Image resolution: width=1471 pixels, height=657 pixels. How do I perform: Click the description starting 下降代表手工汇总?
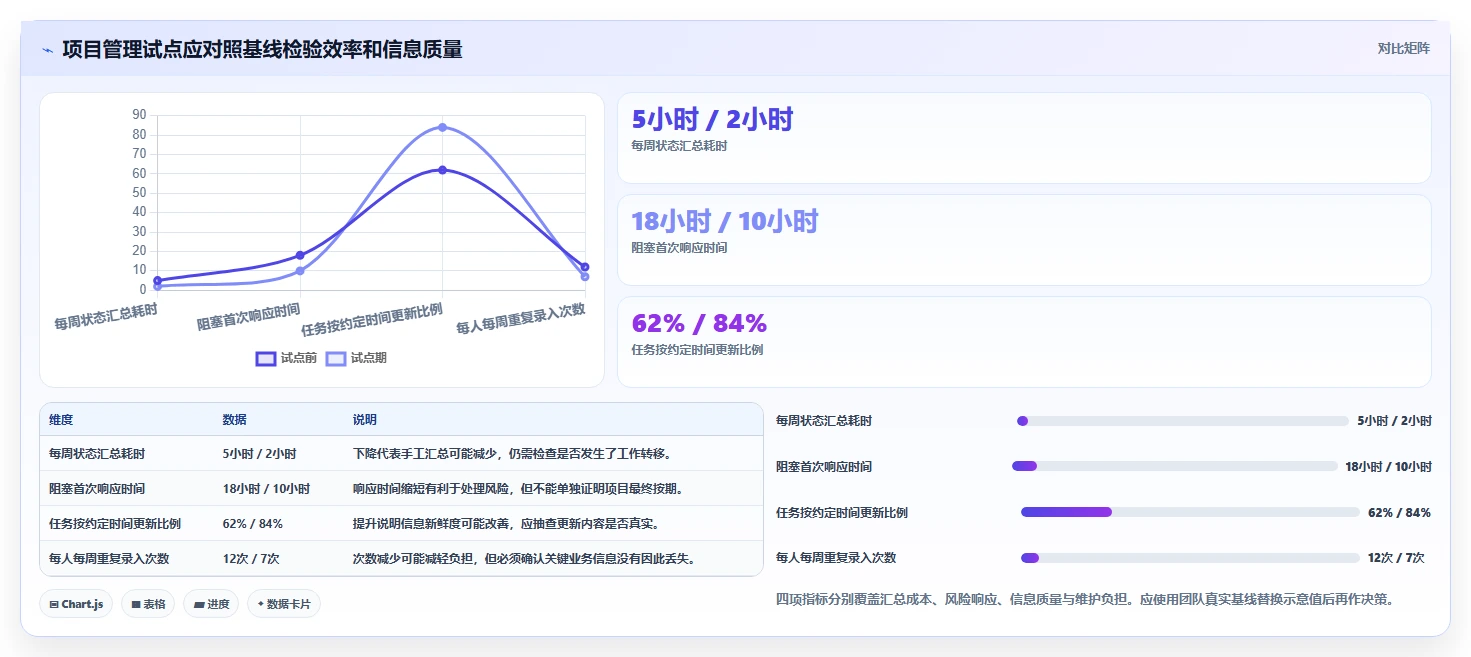point(511,454)
